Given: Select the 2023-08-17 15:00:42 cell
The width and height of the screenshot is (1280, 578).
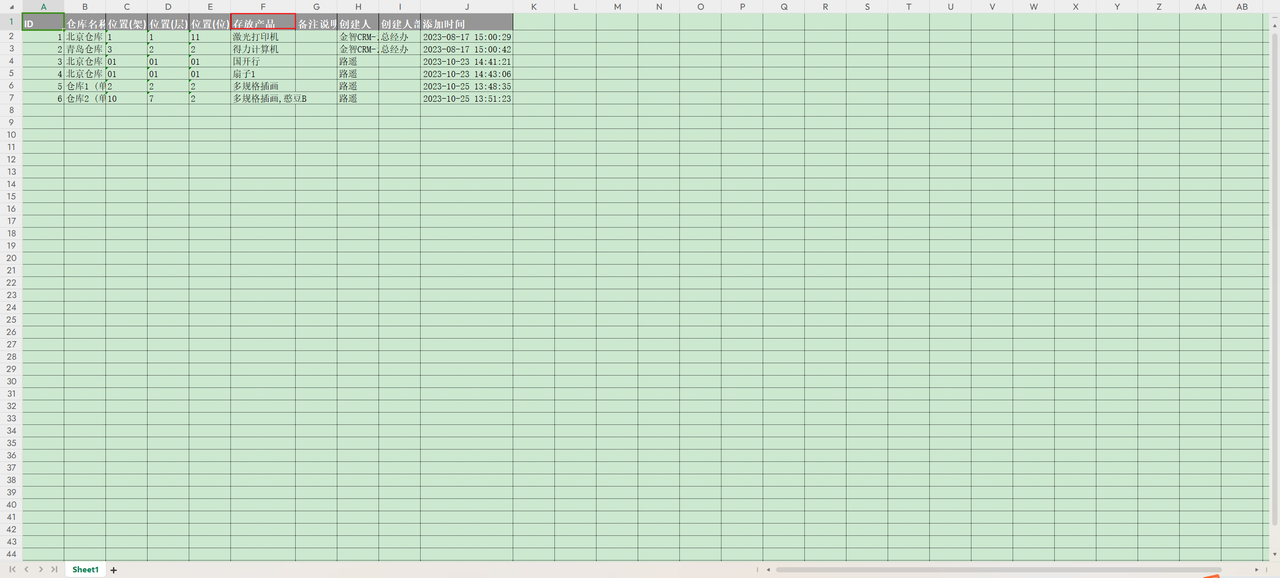Looking at the screenshot, I should (x=467, y=49).
